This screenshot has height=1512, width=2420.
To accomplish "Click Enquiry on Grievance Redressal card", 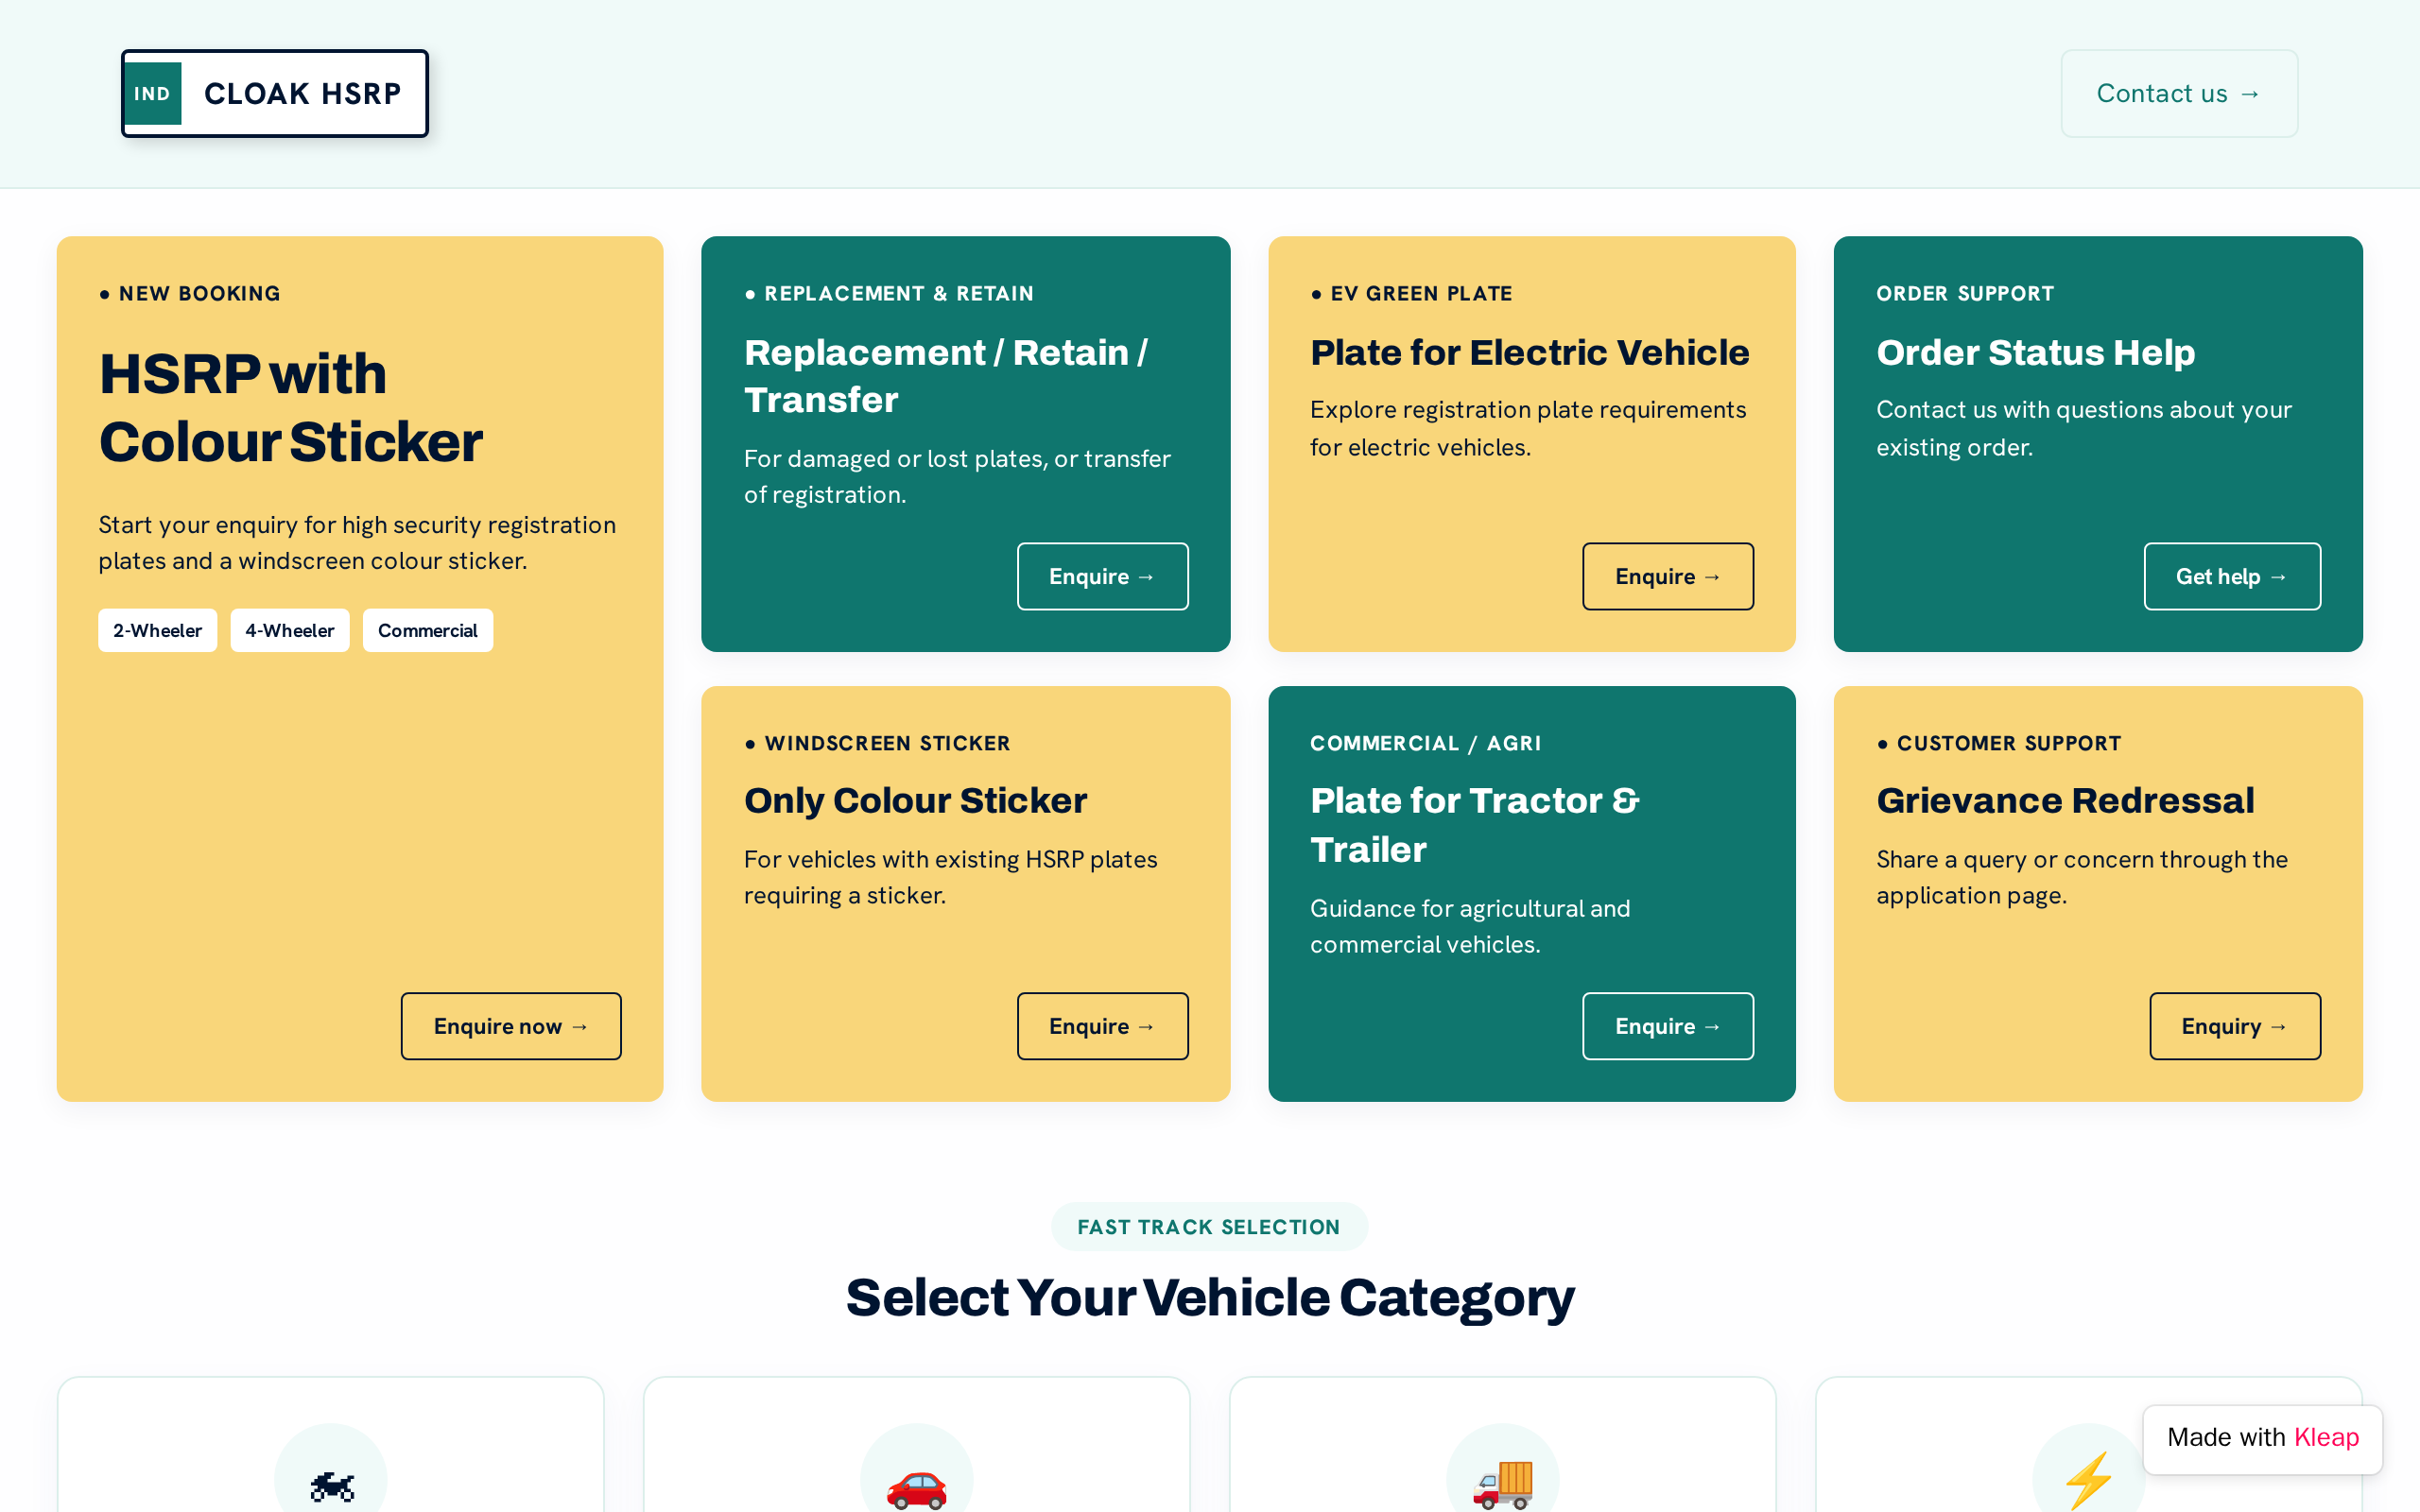I will [2235, 1026].
